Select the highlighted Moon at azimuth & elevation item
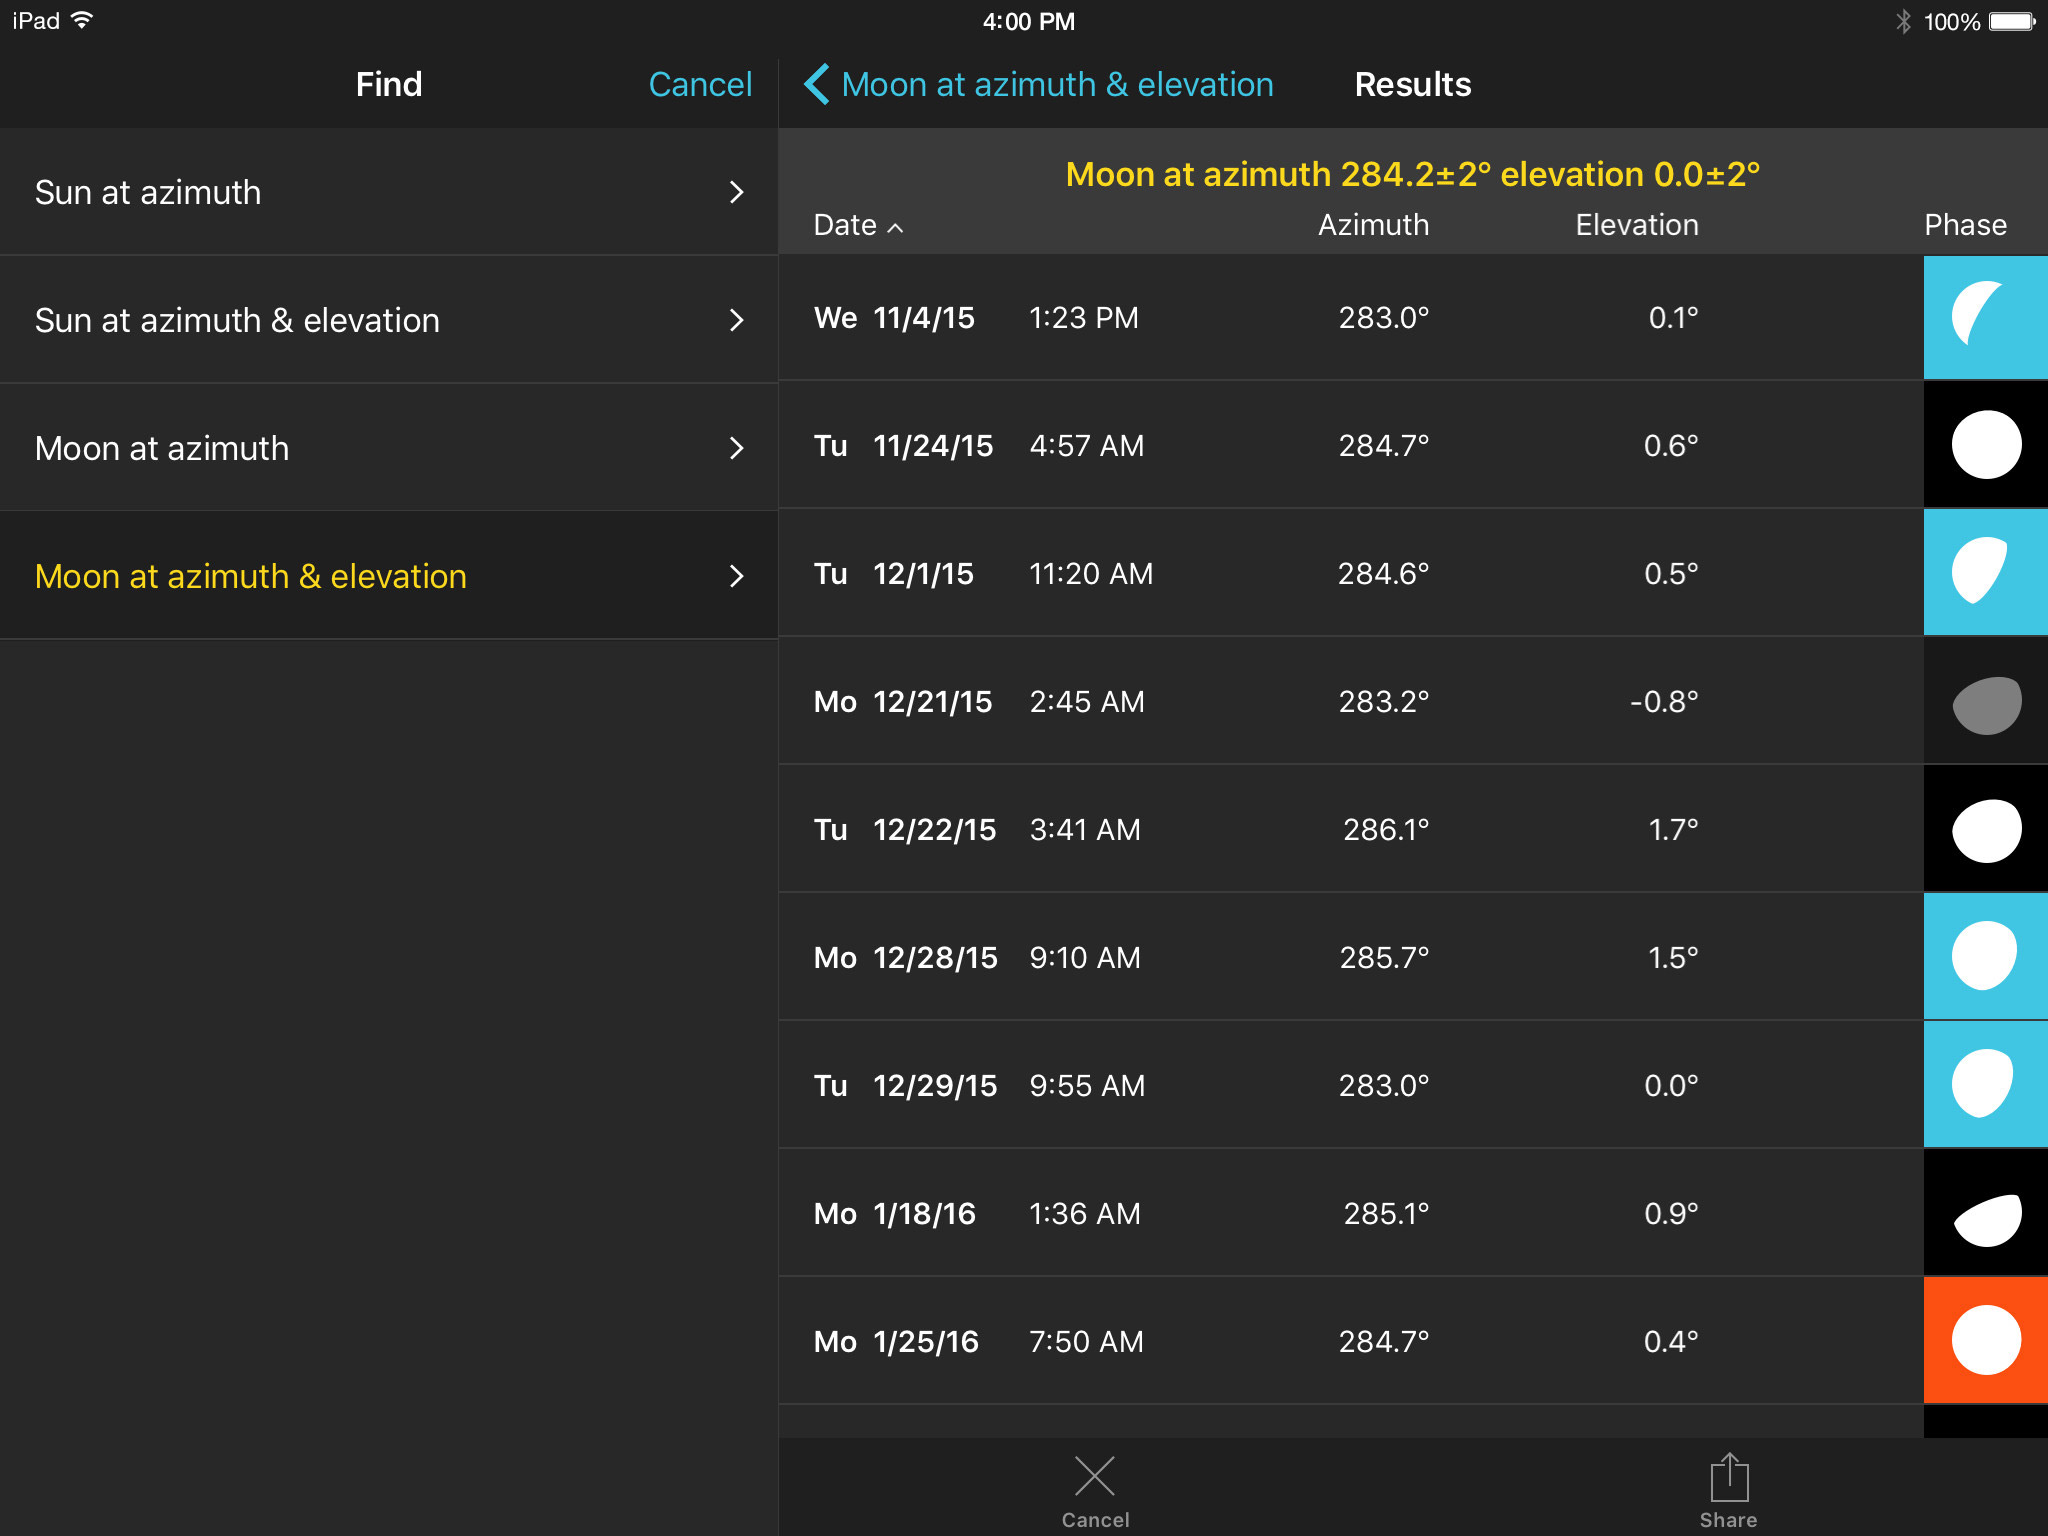The height and width of the screenshot is (1536, 2048). pyautogui.click(x=388, y=576)
